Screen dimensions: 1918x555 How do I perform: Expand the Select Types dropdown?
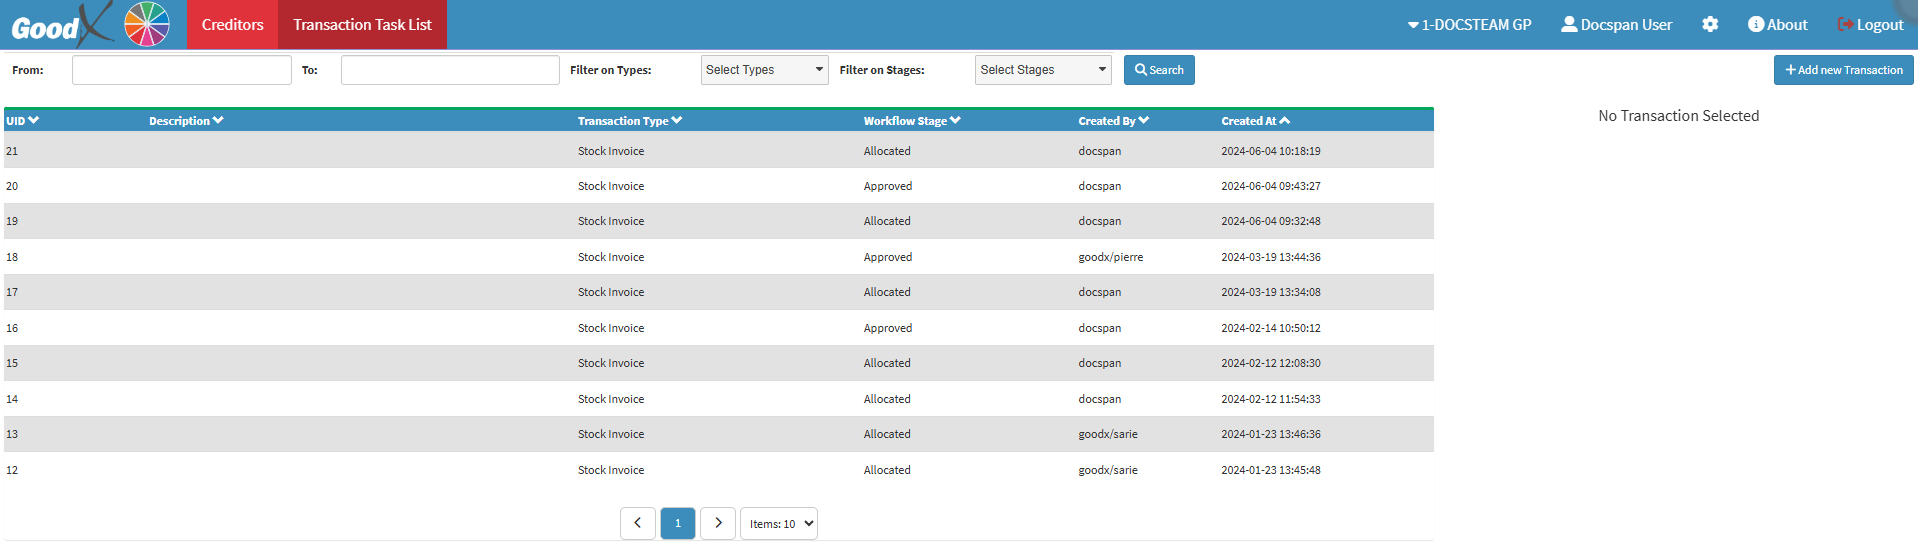coord(764,70)
